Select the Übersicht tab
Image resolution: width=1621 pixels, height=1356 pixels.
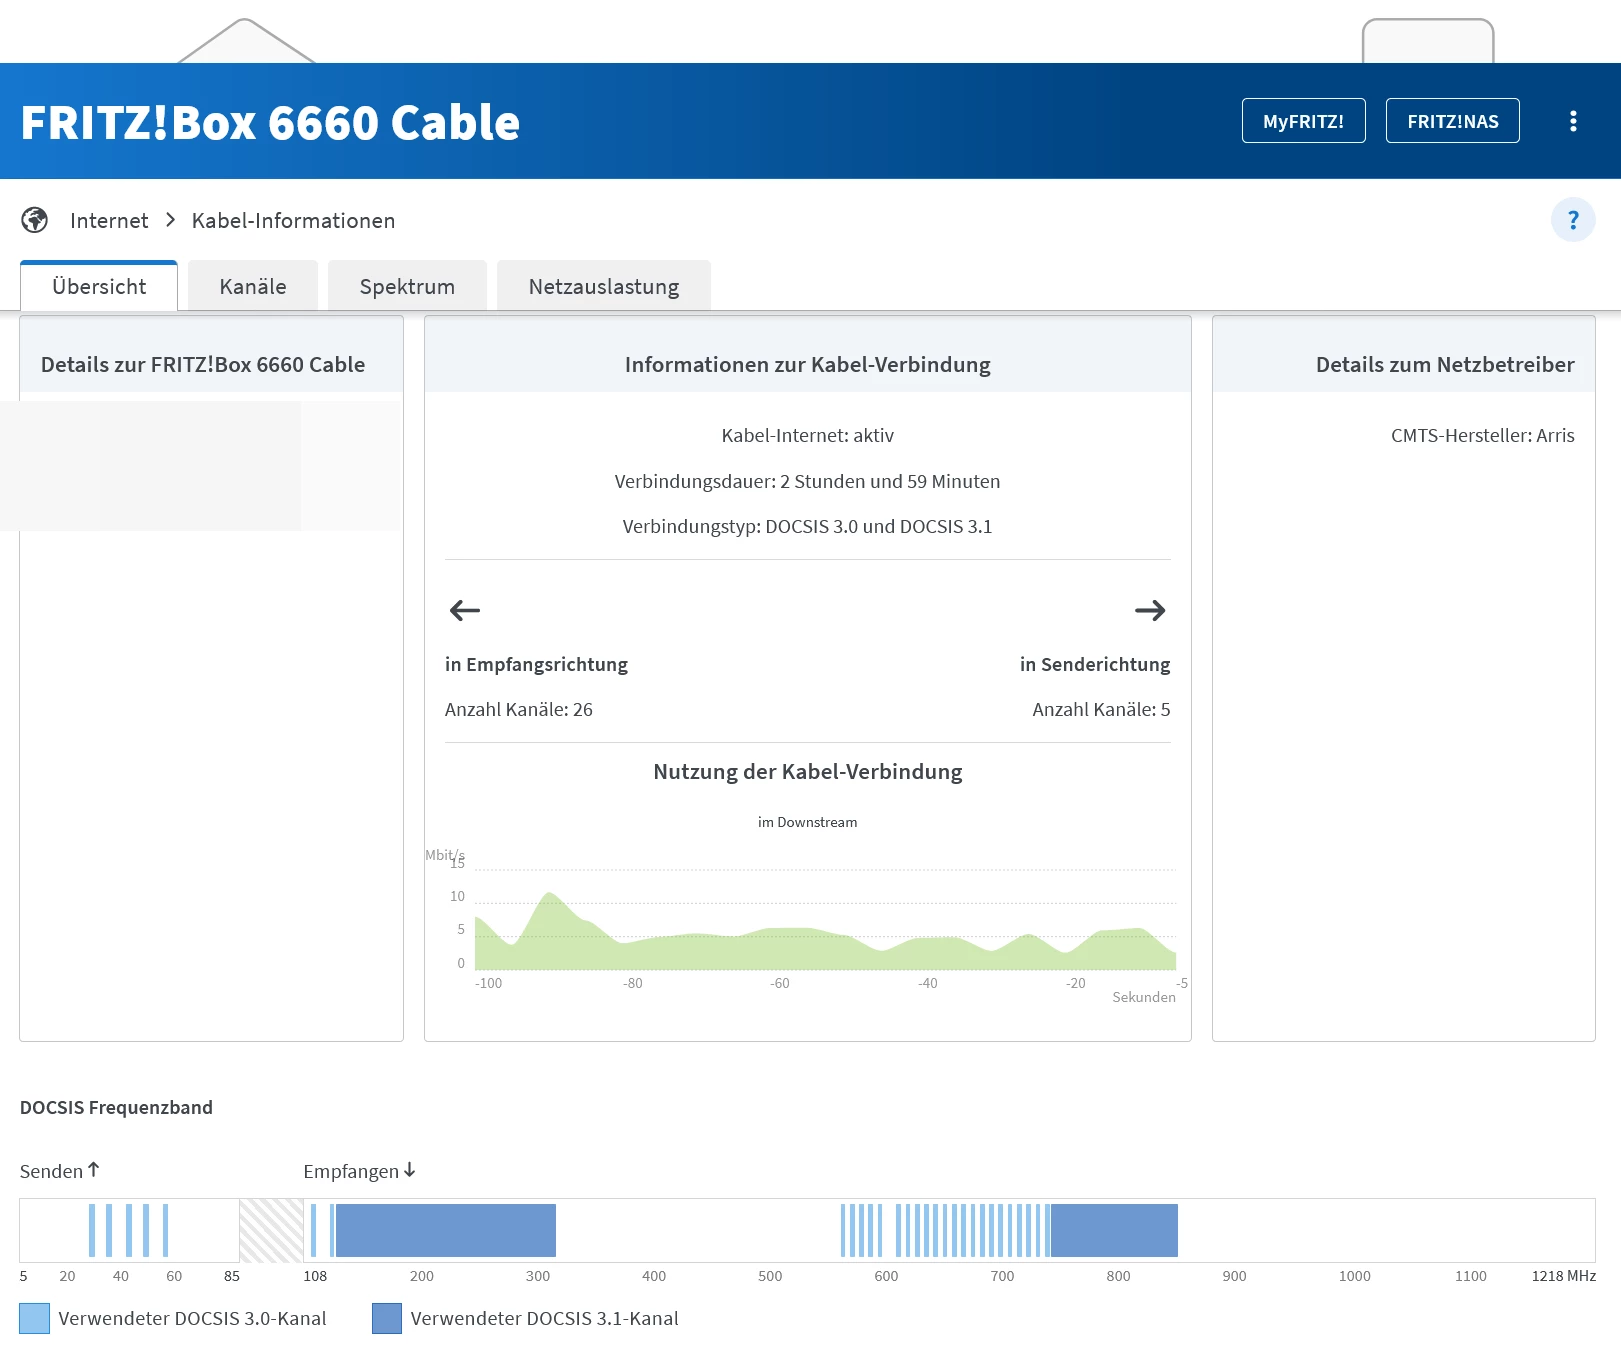[x=99, y=286]
